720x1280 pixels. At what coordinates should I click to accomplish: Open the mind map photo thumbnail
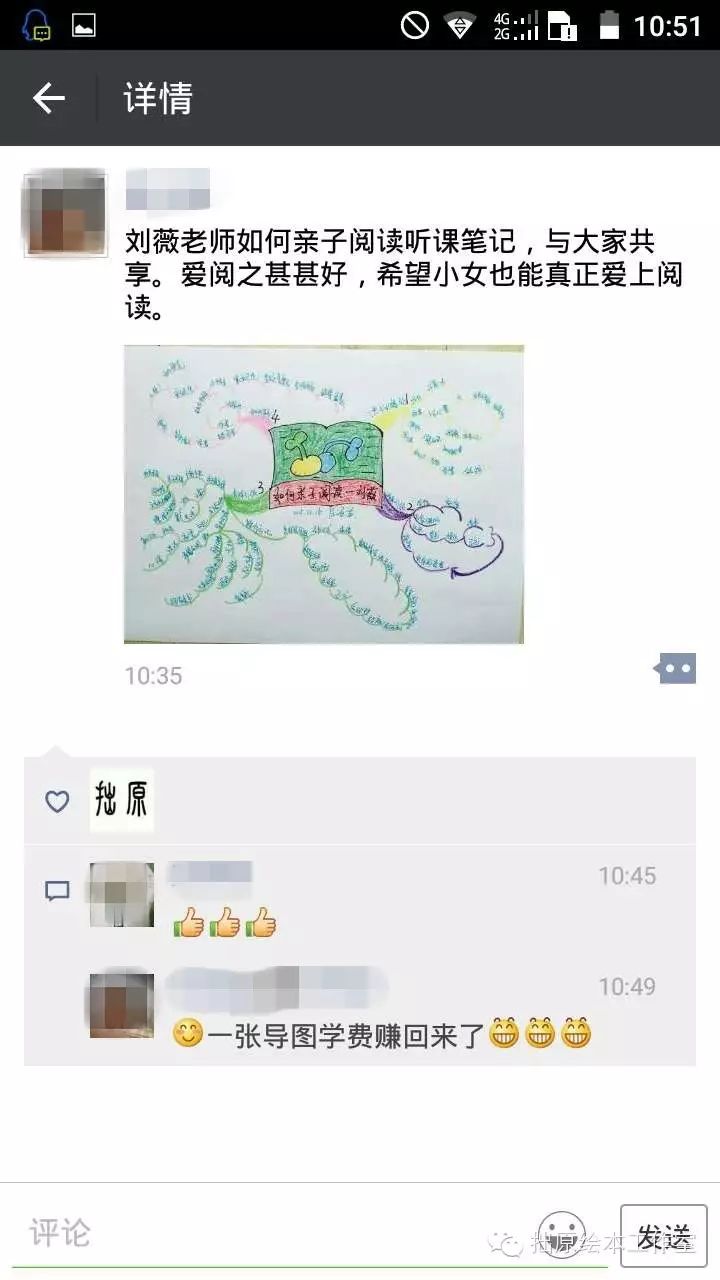[x=324, y=494]
